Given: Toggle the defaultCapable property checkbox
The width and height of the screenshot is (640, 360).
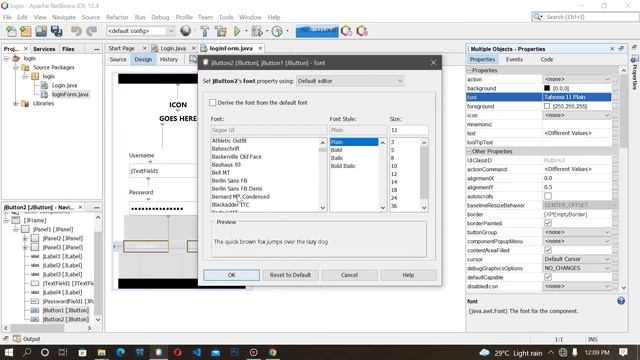Looking at the screenshot, I should pyautogui.click(x=548, y=277).
